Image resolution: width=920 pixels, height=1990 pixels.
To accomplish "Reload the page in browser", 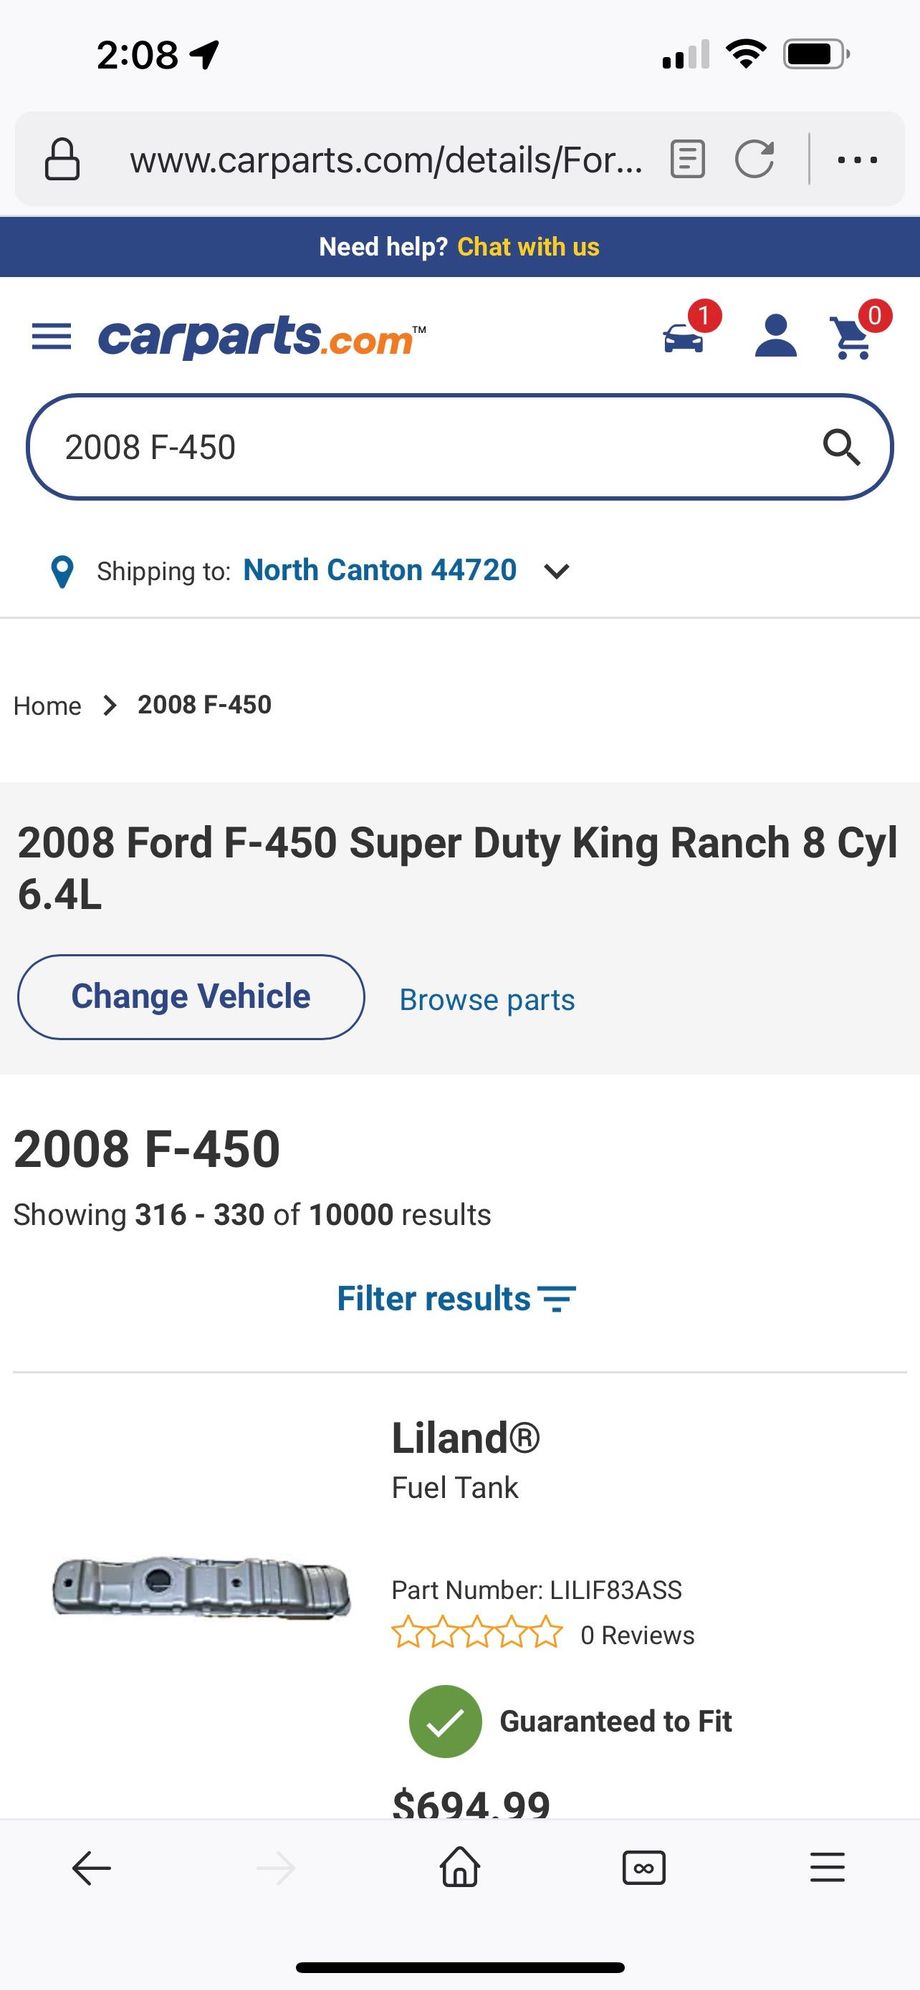I will tap(755, 160).
